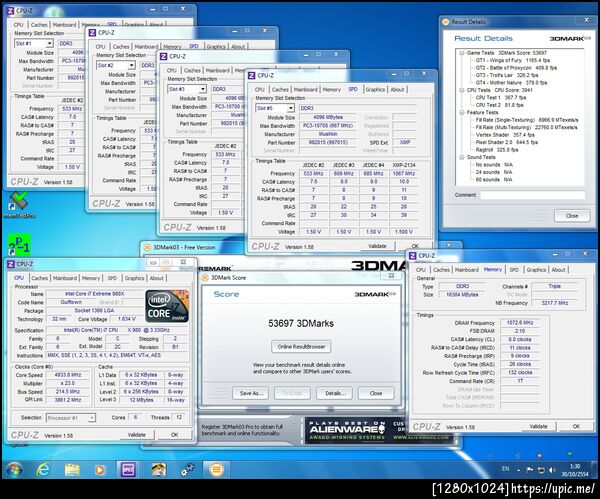This screenshot has width=600, height=499.
Task: Click the Action Center flag tray icon
Action: tap(530, 470)
